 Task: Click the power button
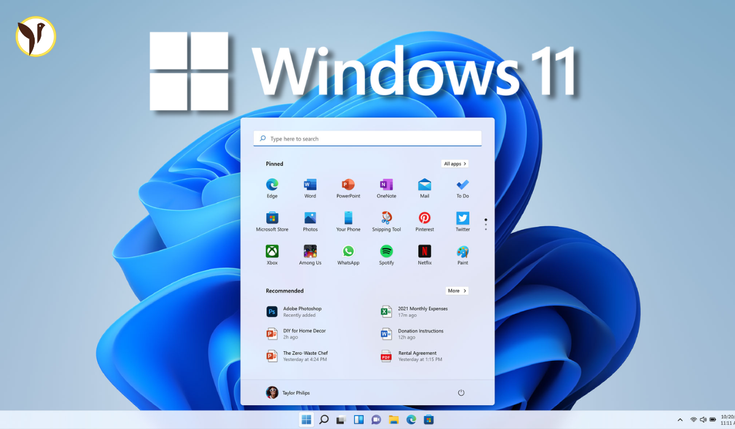click(x=461, y=393)
